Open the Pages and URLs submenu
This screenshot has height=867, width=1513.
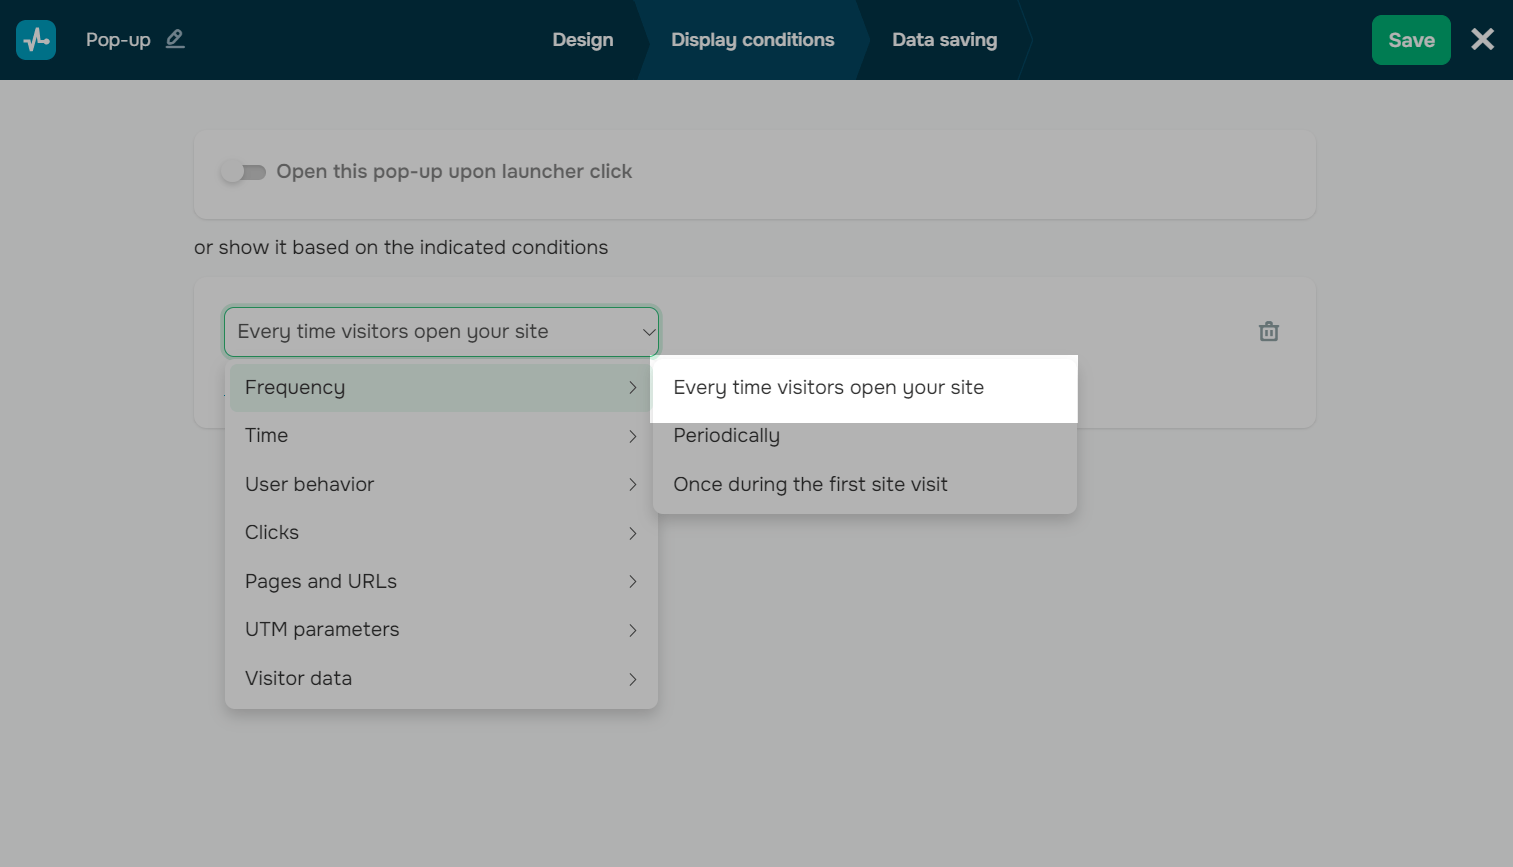(441, 581)
